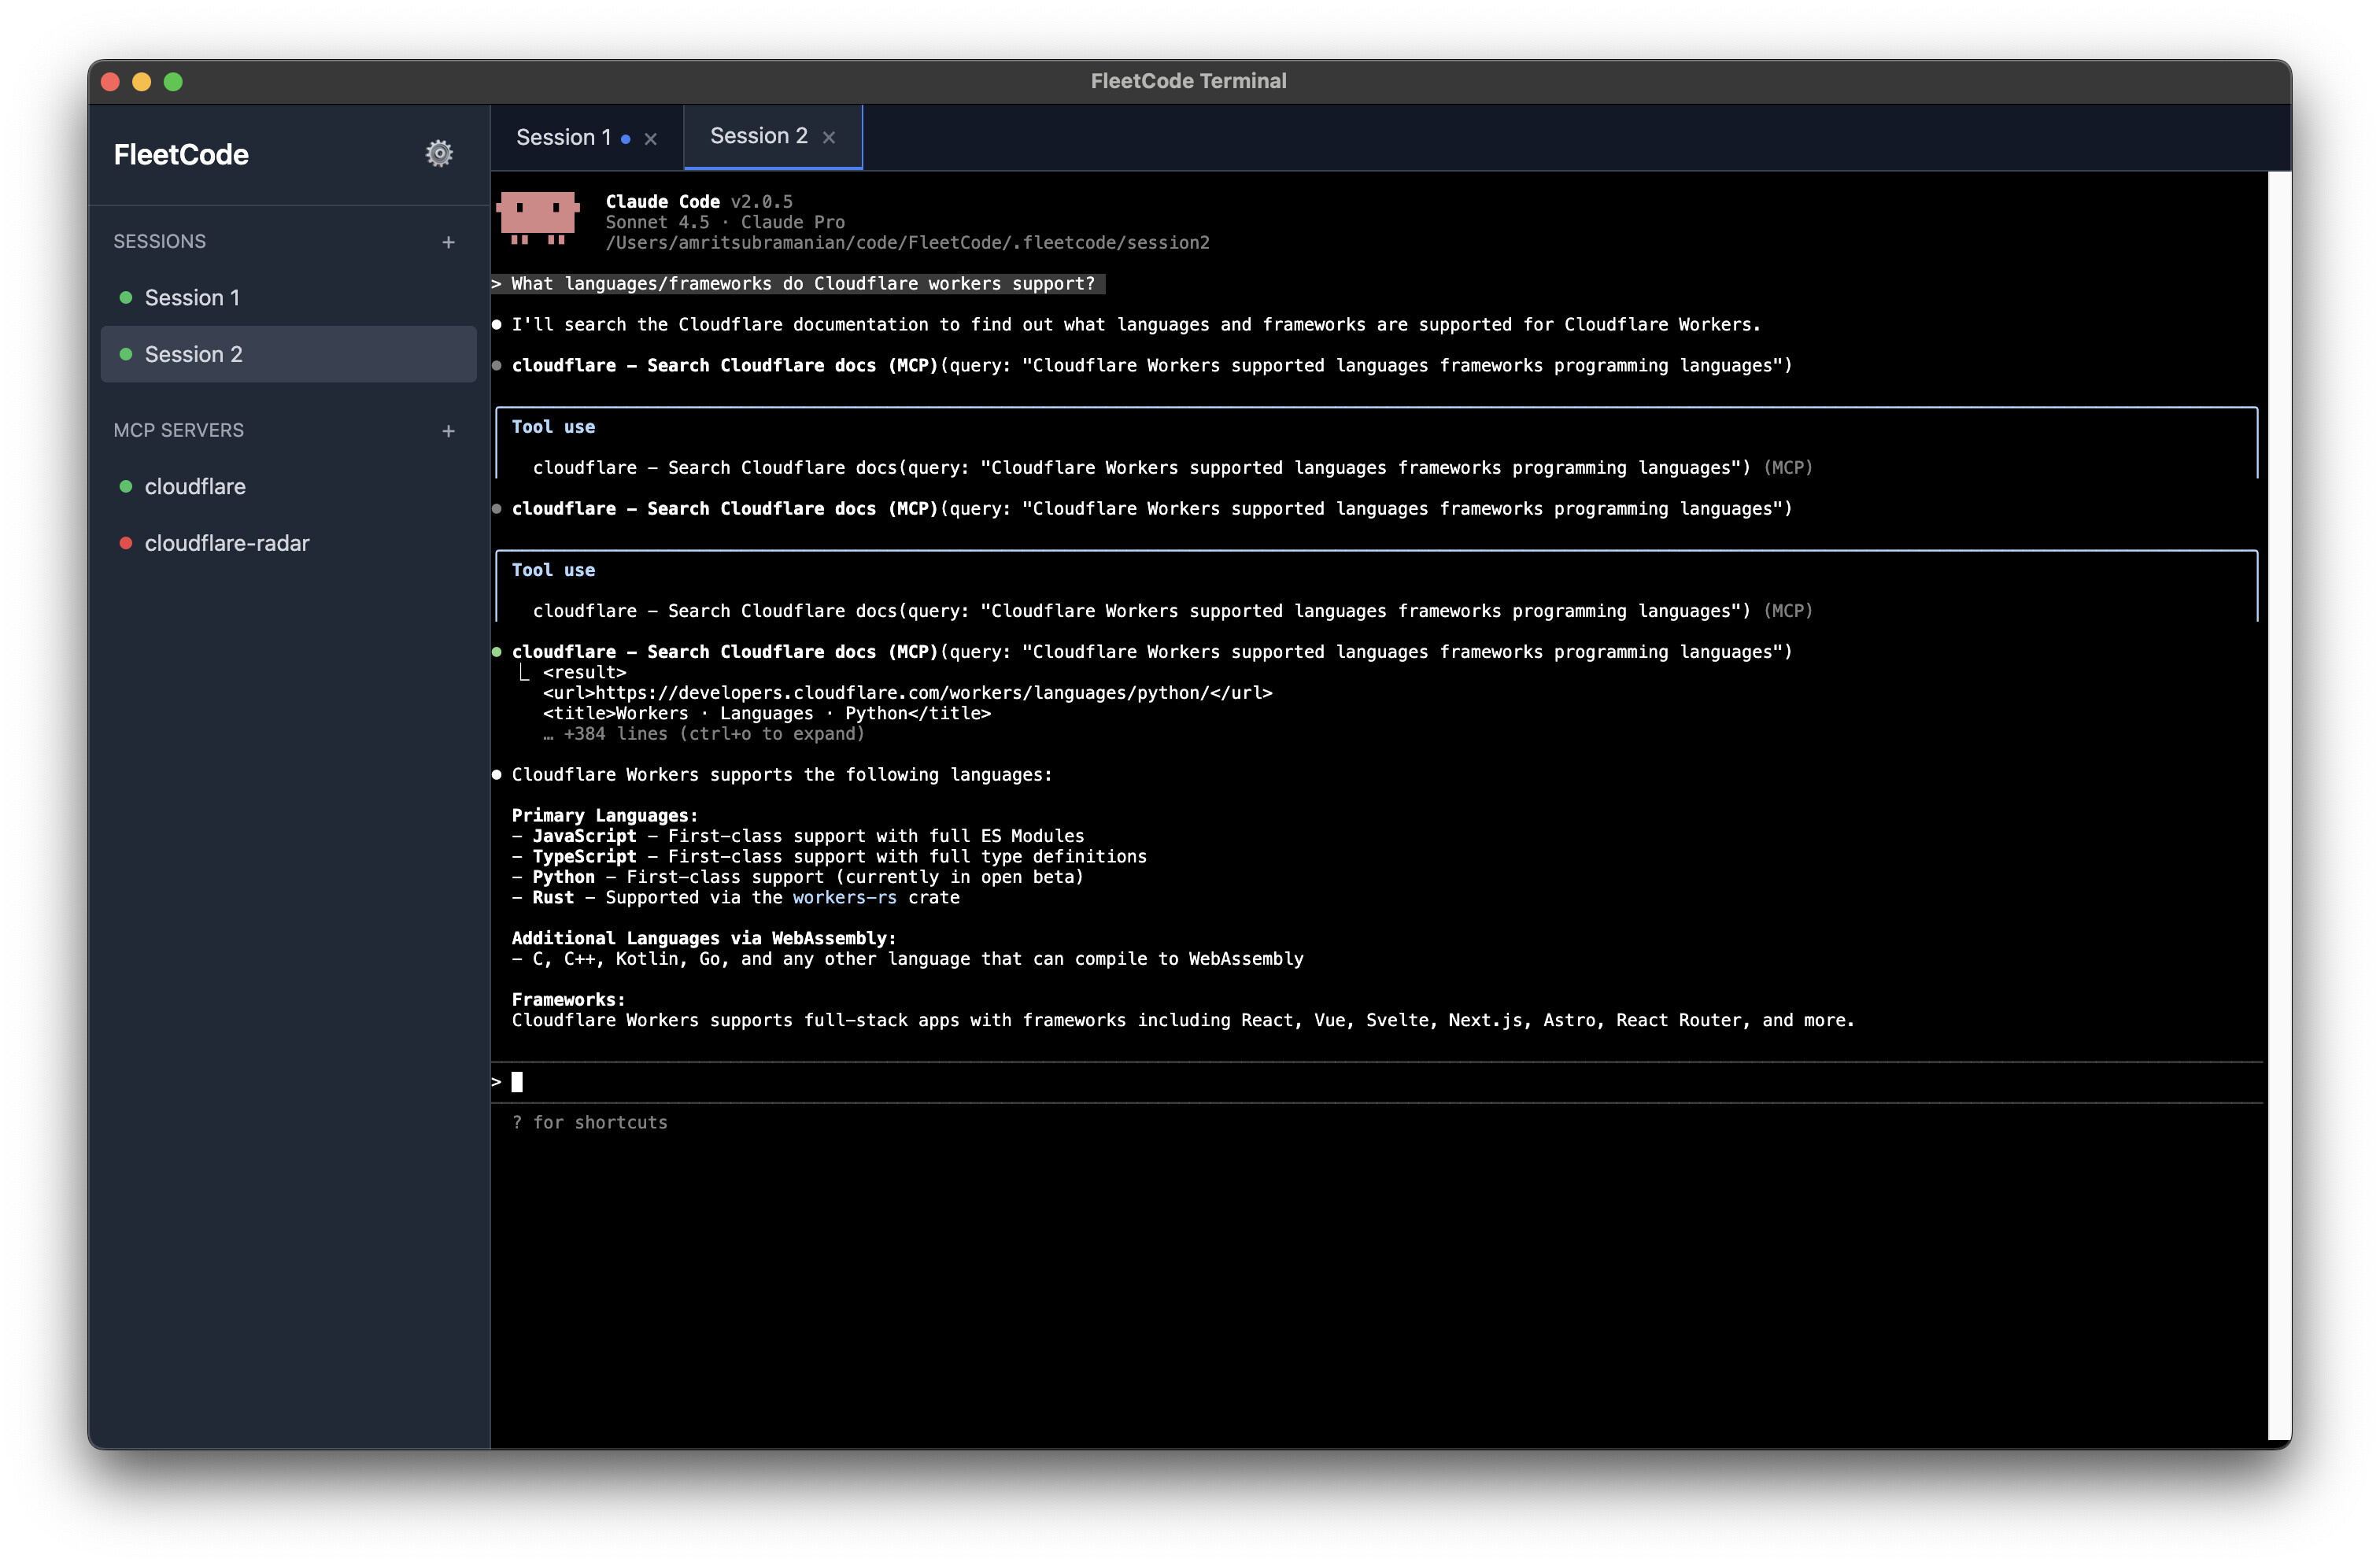The height and width of the screenshot is (1566, 2380).
Task: Click the cloudflare-radar red status dot
Action: click(x=126, y=543)
